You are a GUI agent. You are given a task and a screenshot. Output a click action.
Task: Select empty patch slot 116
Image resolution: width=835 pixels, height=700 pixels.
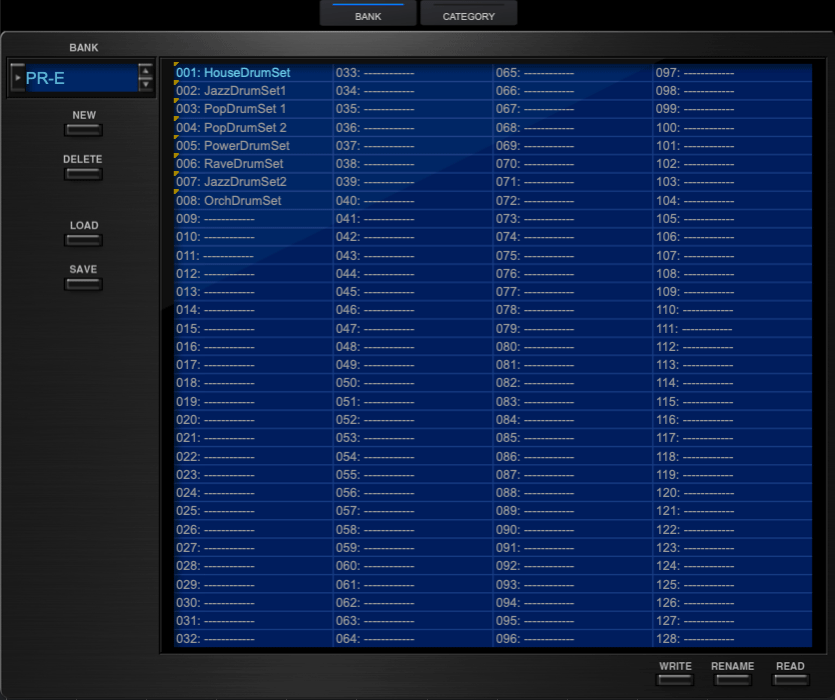[x=733, y=420]
